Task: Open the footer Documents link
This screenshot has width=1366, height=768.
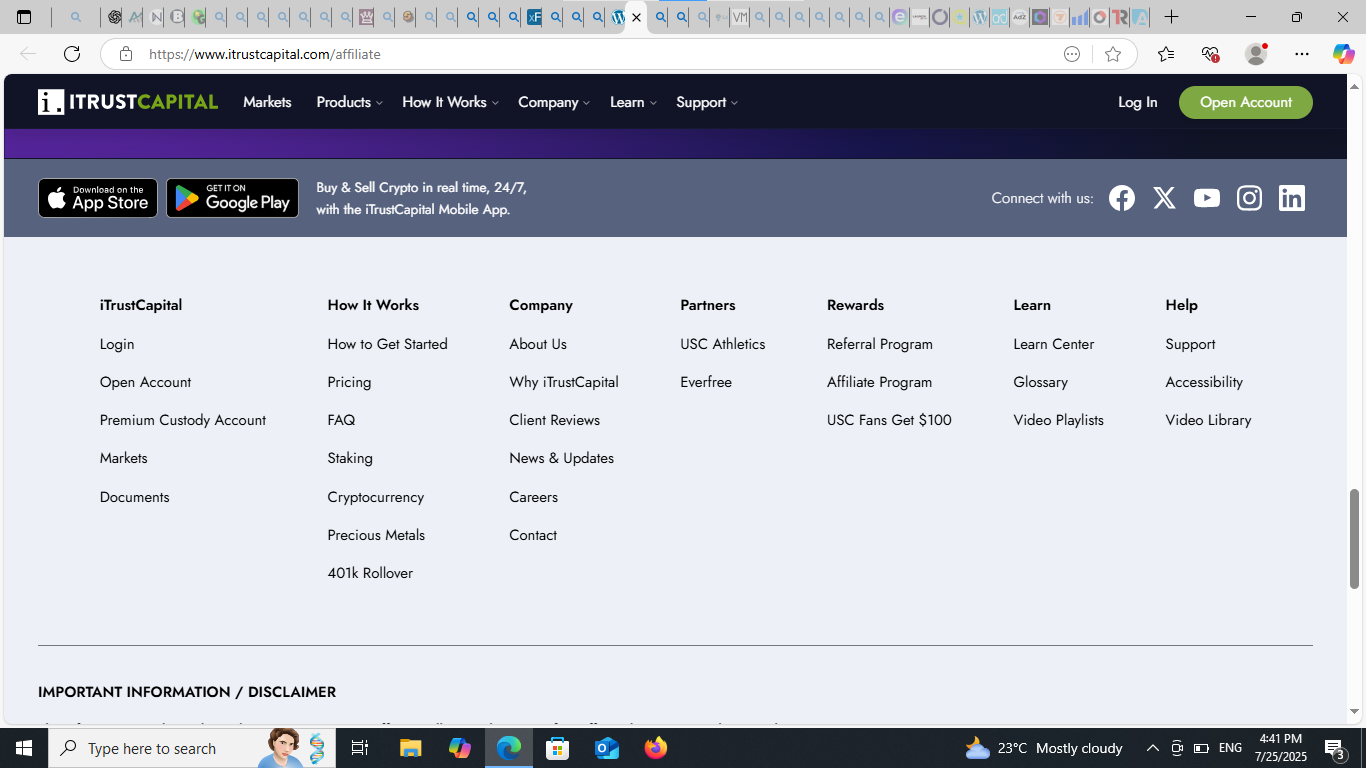Action: (135, 497)
